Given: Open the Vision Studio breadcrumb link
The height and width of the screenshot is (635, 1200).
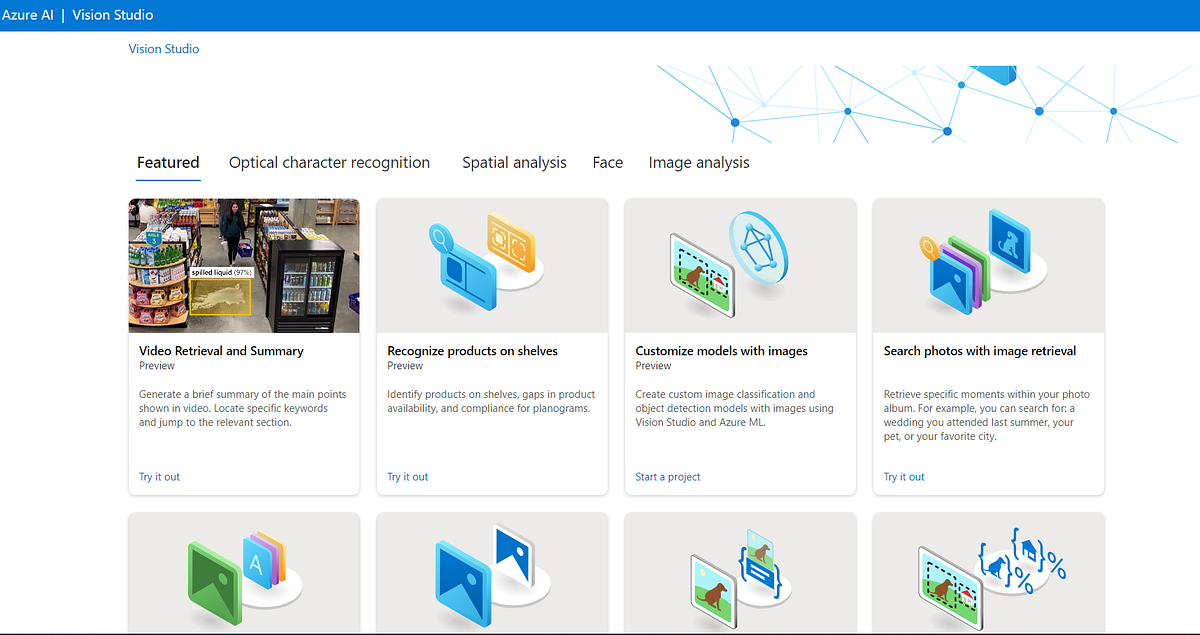Looking at the screenshot, I should [163, 48].
